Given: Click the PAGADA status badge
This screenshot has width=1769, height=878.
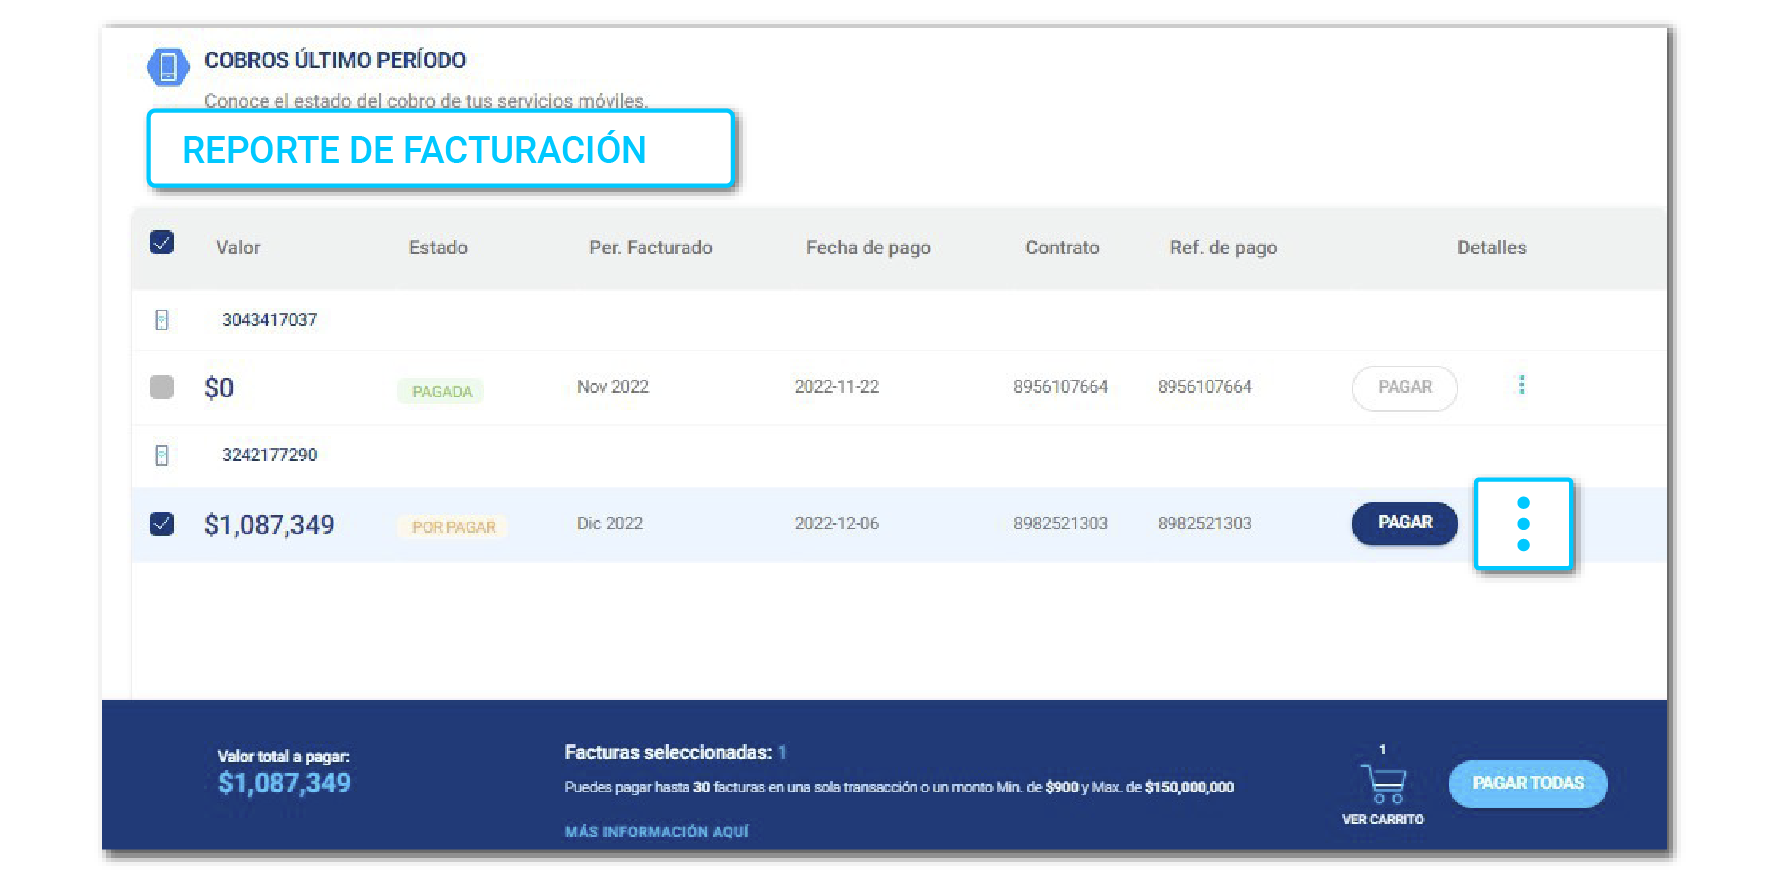Looking at the screenshot, I should (441, 391).
